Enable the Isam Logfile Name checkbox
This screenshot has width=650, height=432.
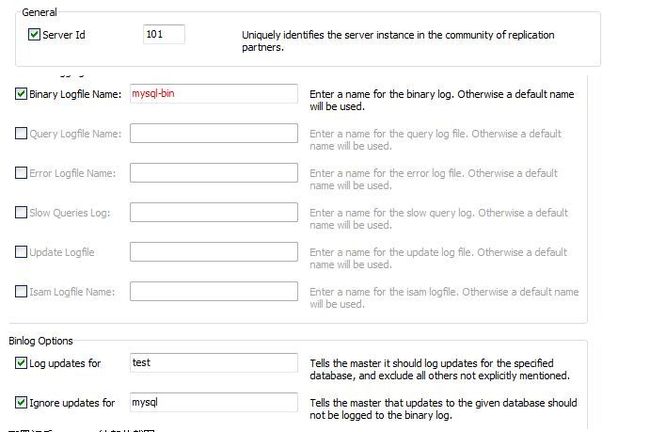(21, 291)
